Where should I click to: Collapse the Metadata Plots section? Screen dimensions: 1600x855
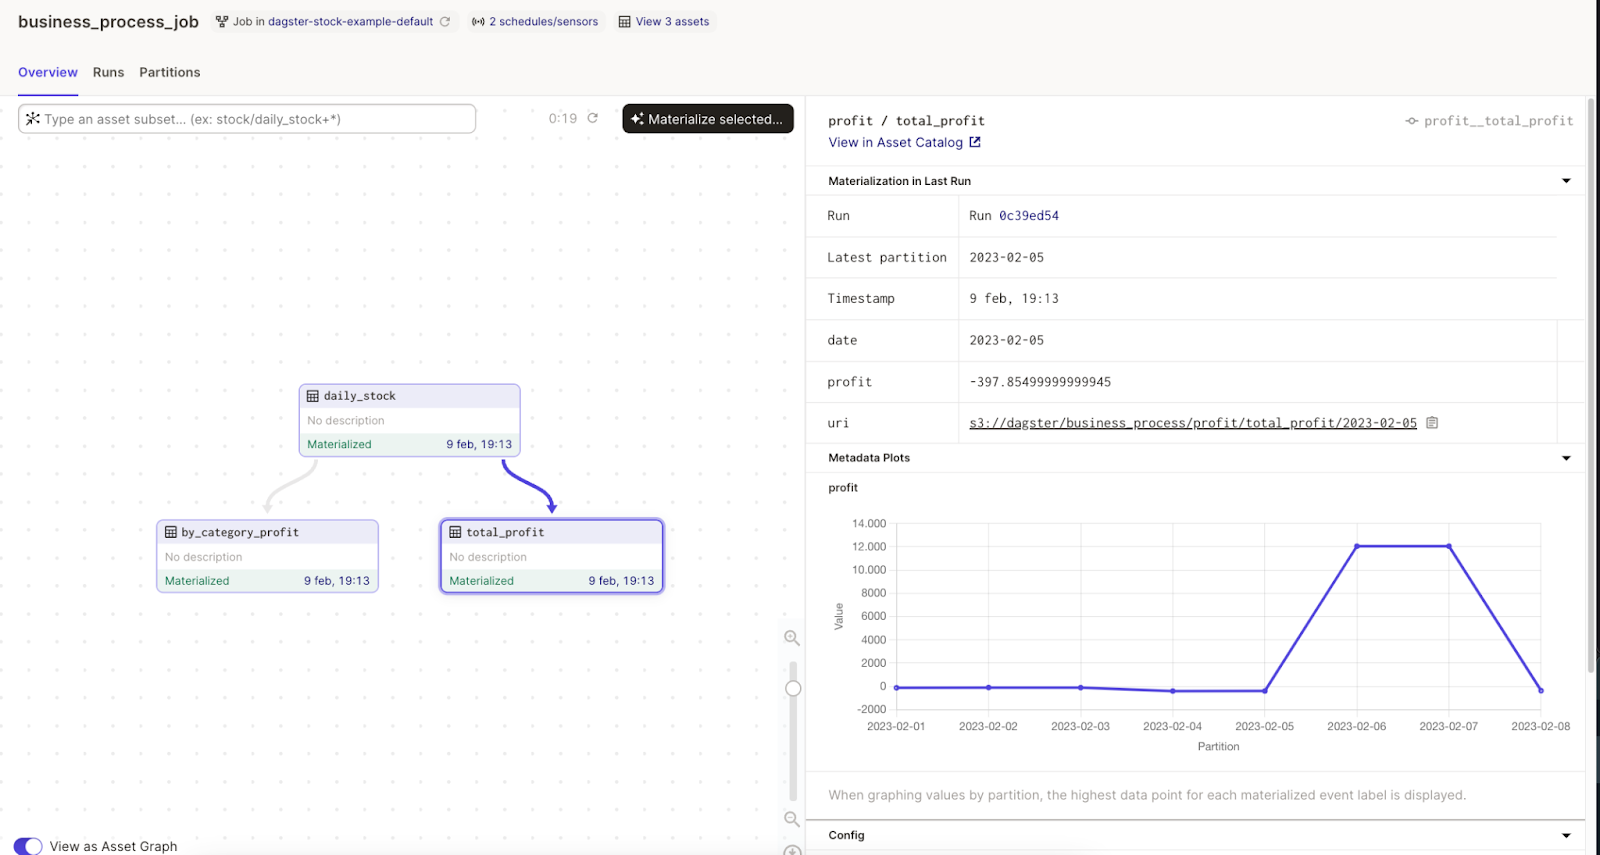coord(1566,458)
